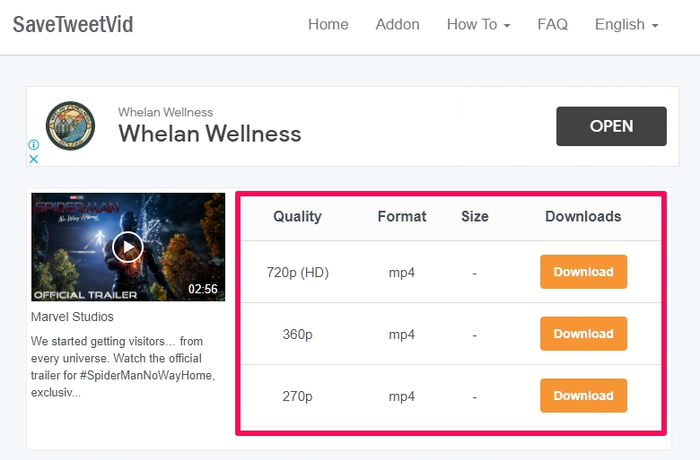Click the Spider-Man video thumbnail

128,247
